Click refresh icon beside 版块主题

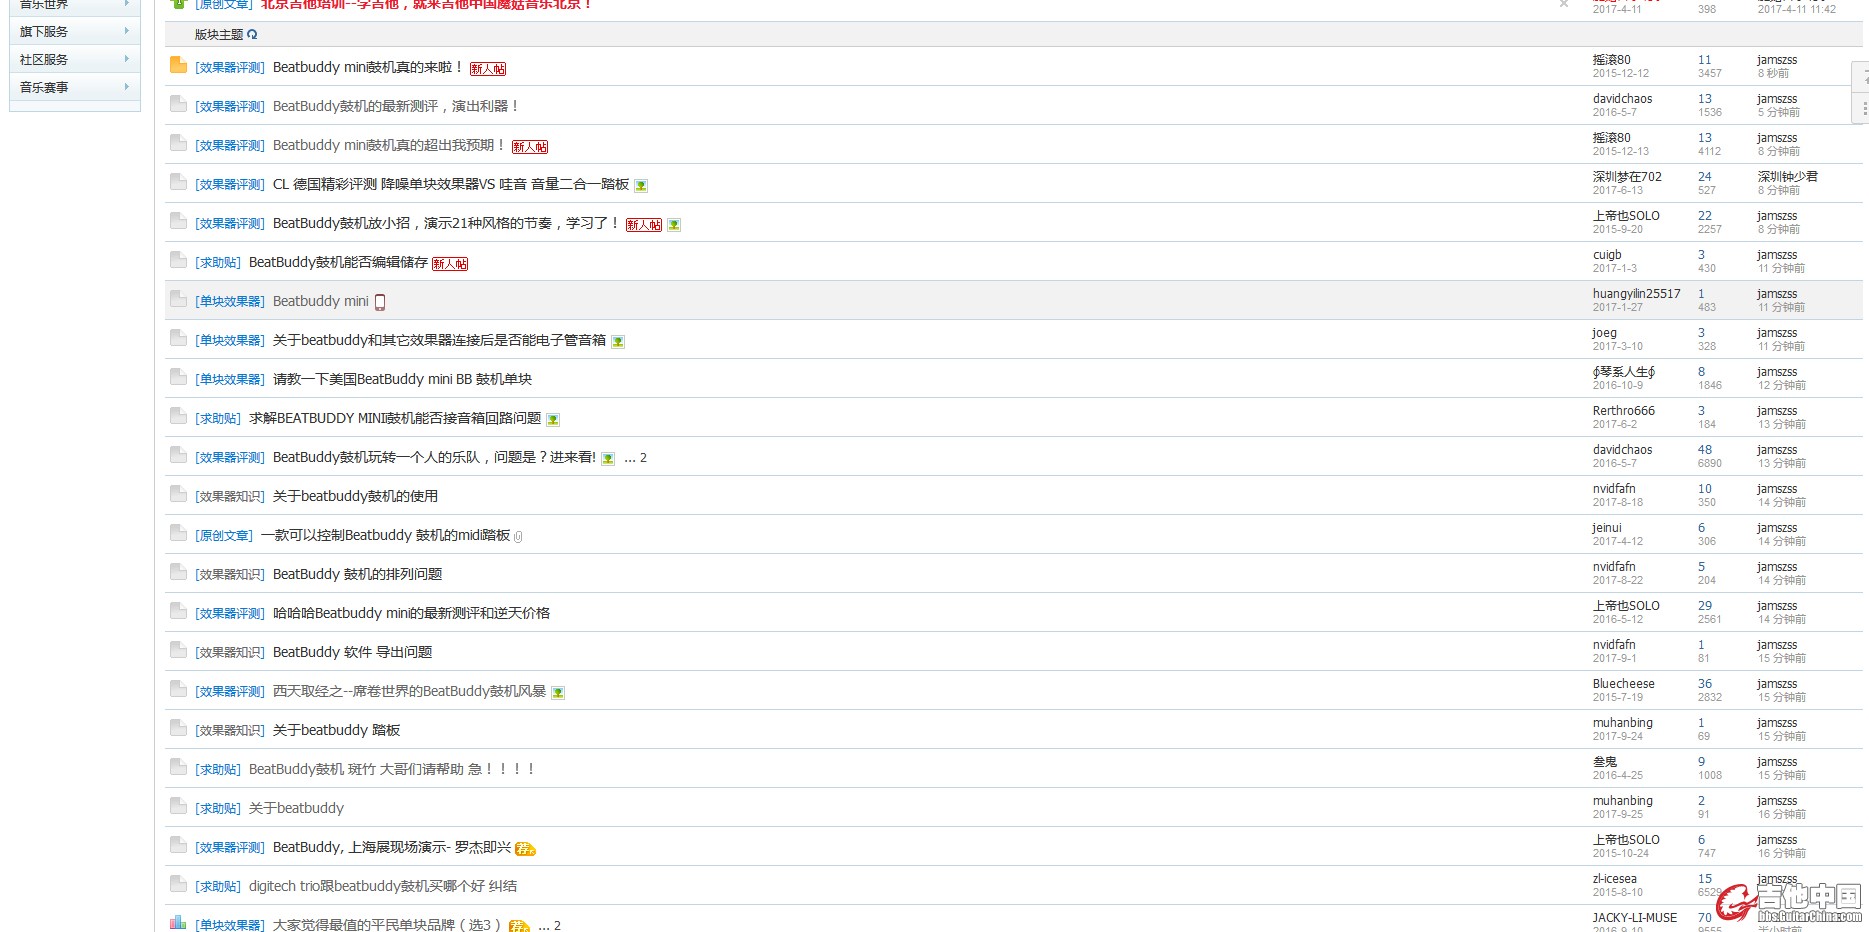252,34
